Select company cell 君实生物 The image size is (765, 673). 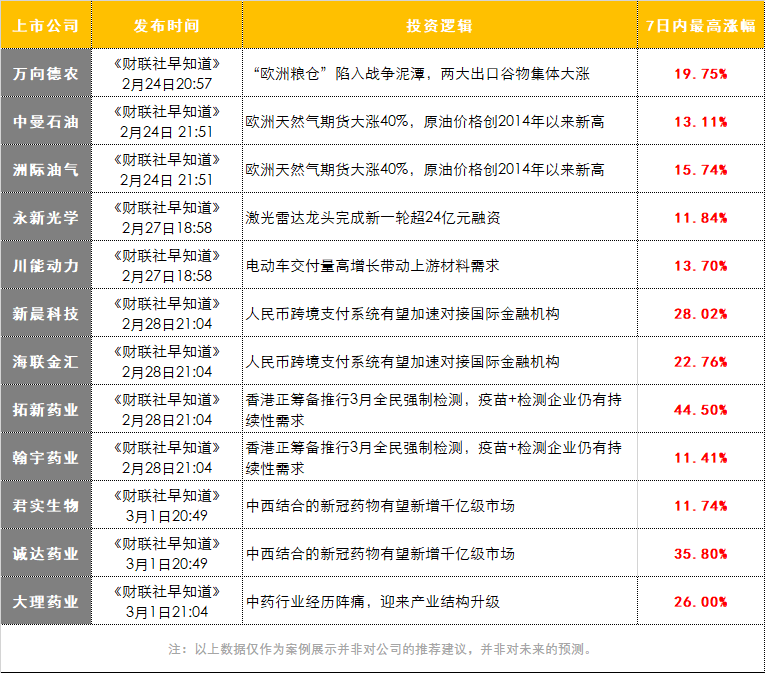point(46,506)
